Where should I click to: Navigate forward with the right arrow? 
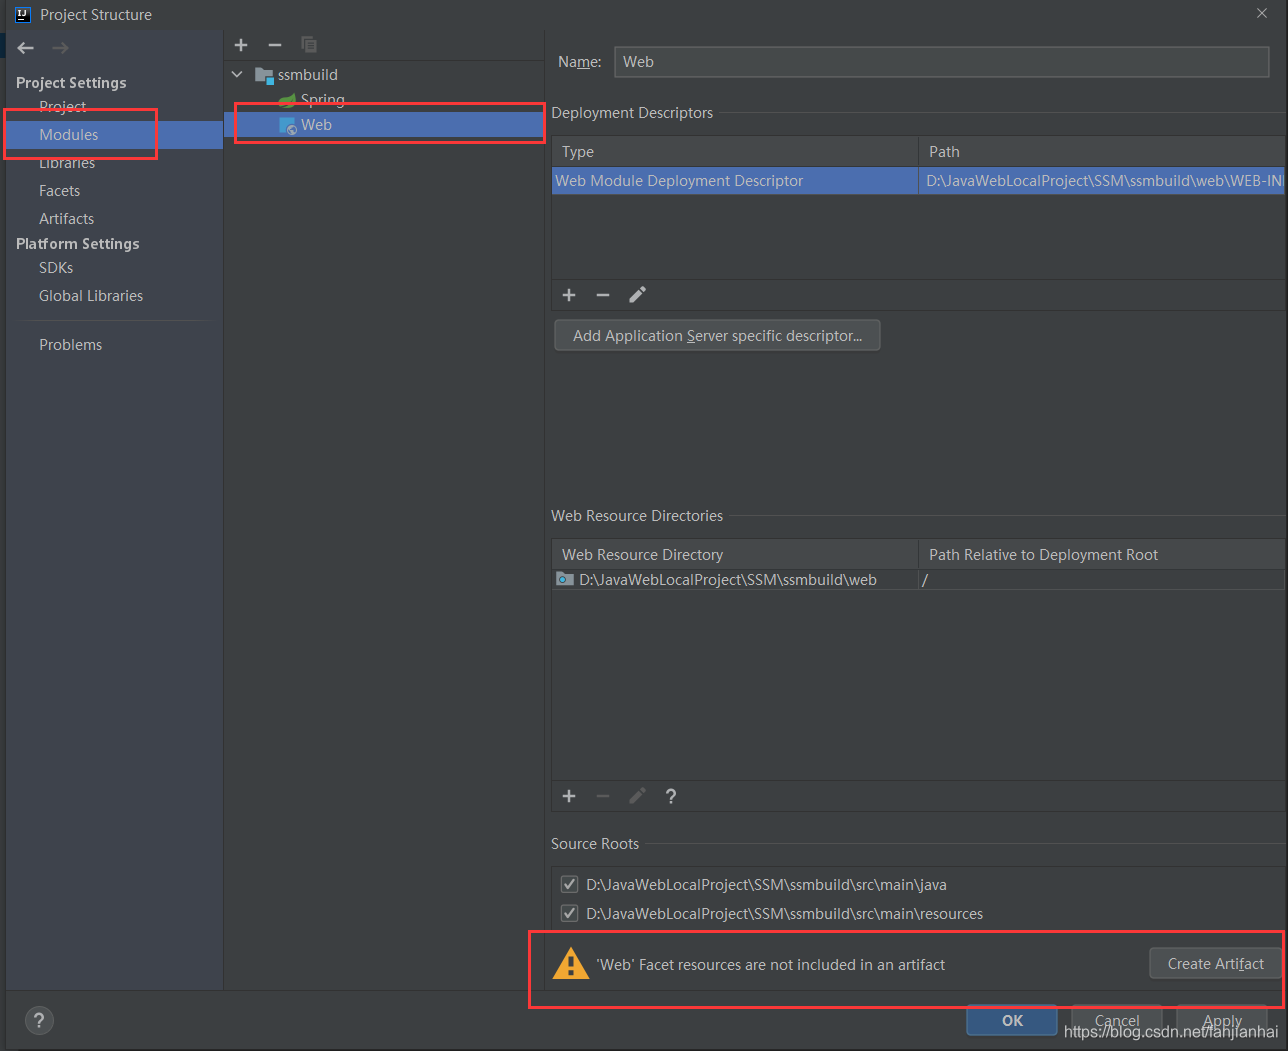pyautogui.click(x=60, y=48)
